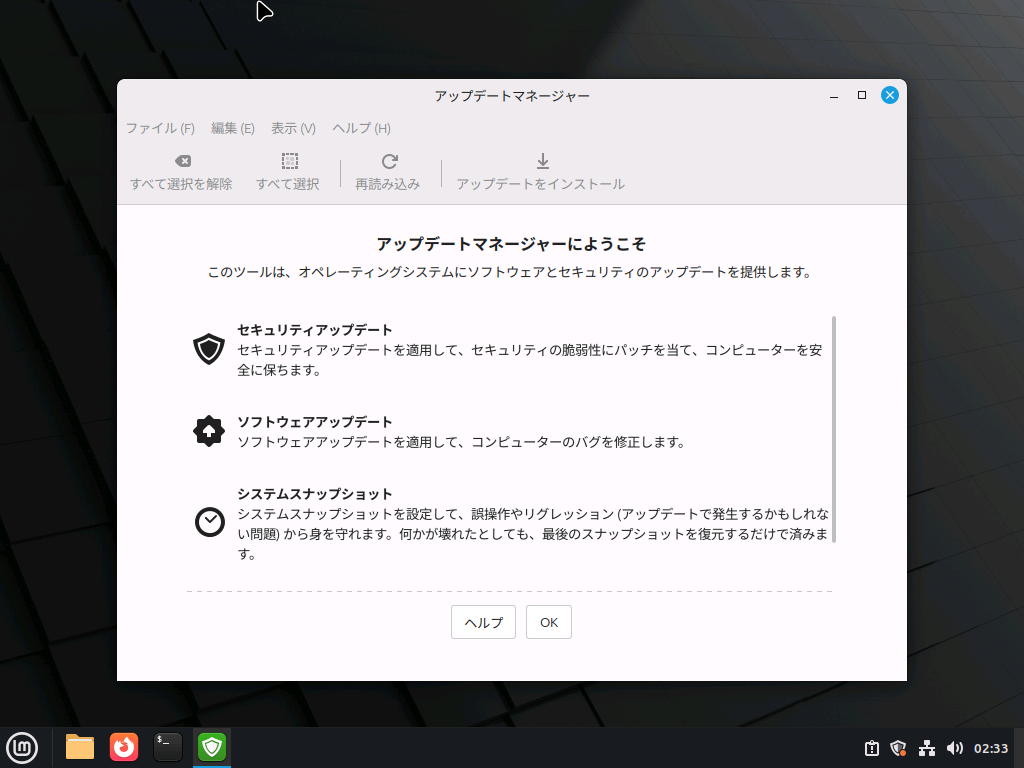1024x768 pixels.
Task: Open the file manager from taskbar
Action: (79, 747)
